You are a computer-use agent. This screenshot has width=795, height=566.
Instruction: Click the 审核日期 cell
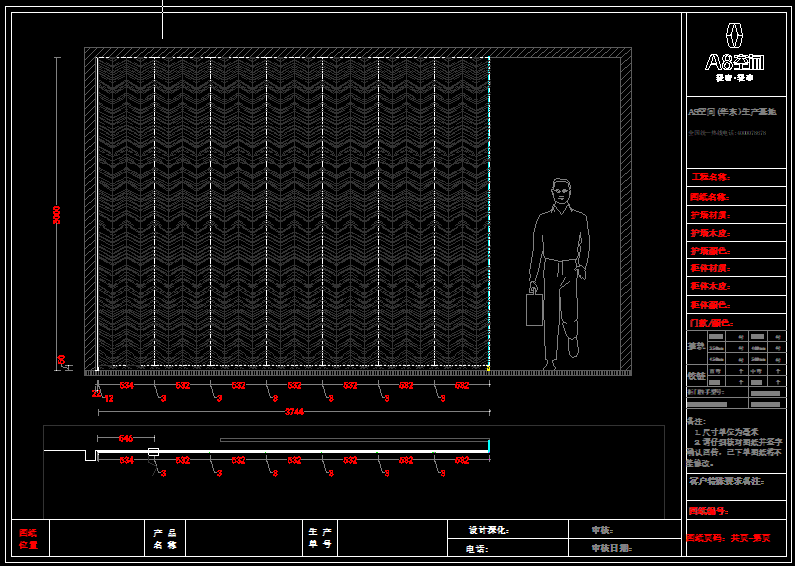coord(612,548)
